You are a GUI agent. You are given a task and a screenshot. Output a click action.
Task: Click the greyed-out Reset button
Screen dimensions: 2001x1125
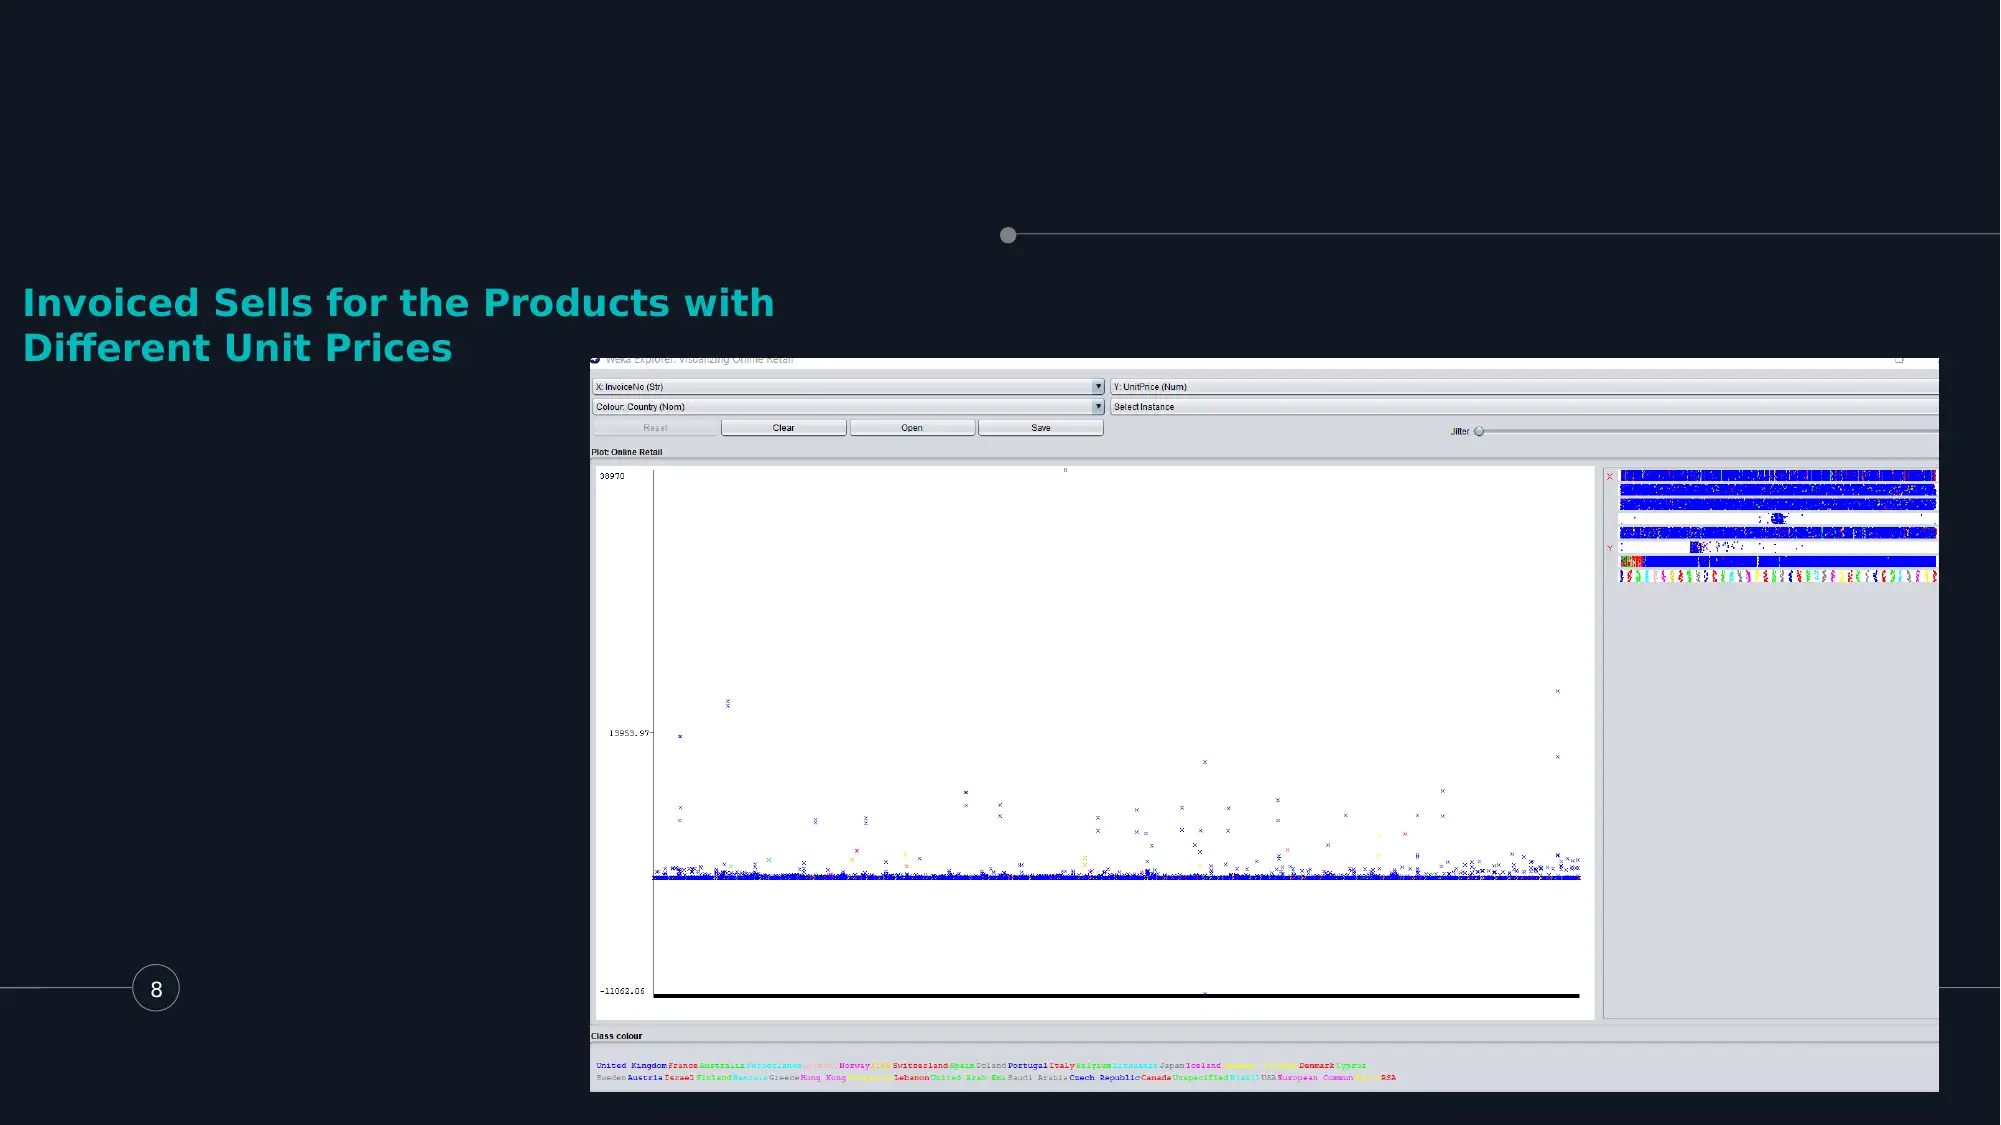(x=655, y=428)
